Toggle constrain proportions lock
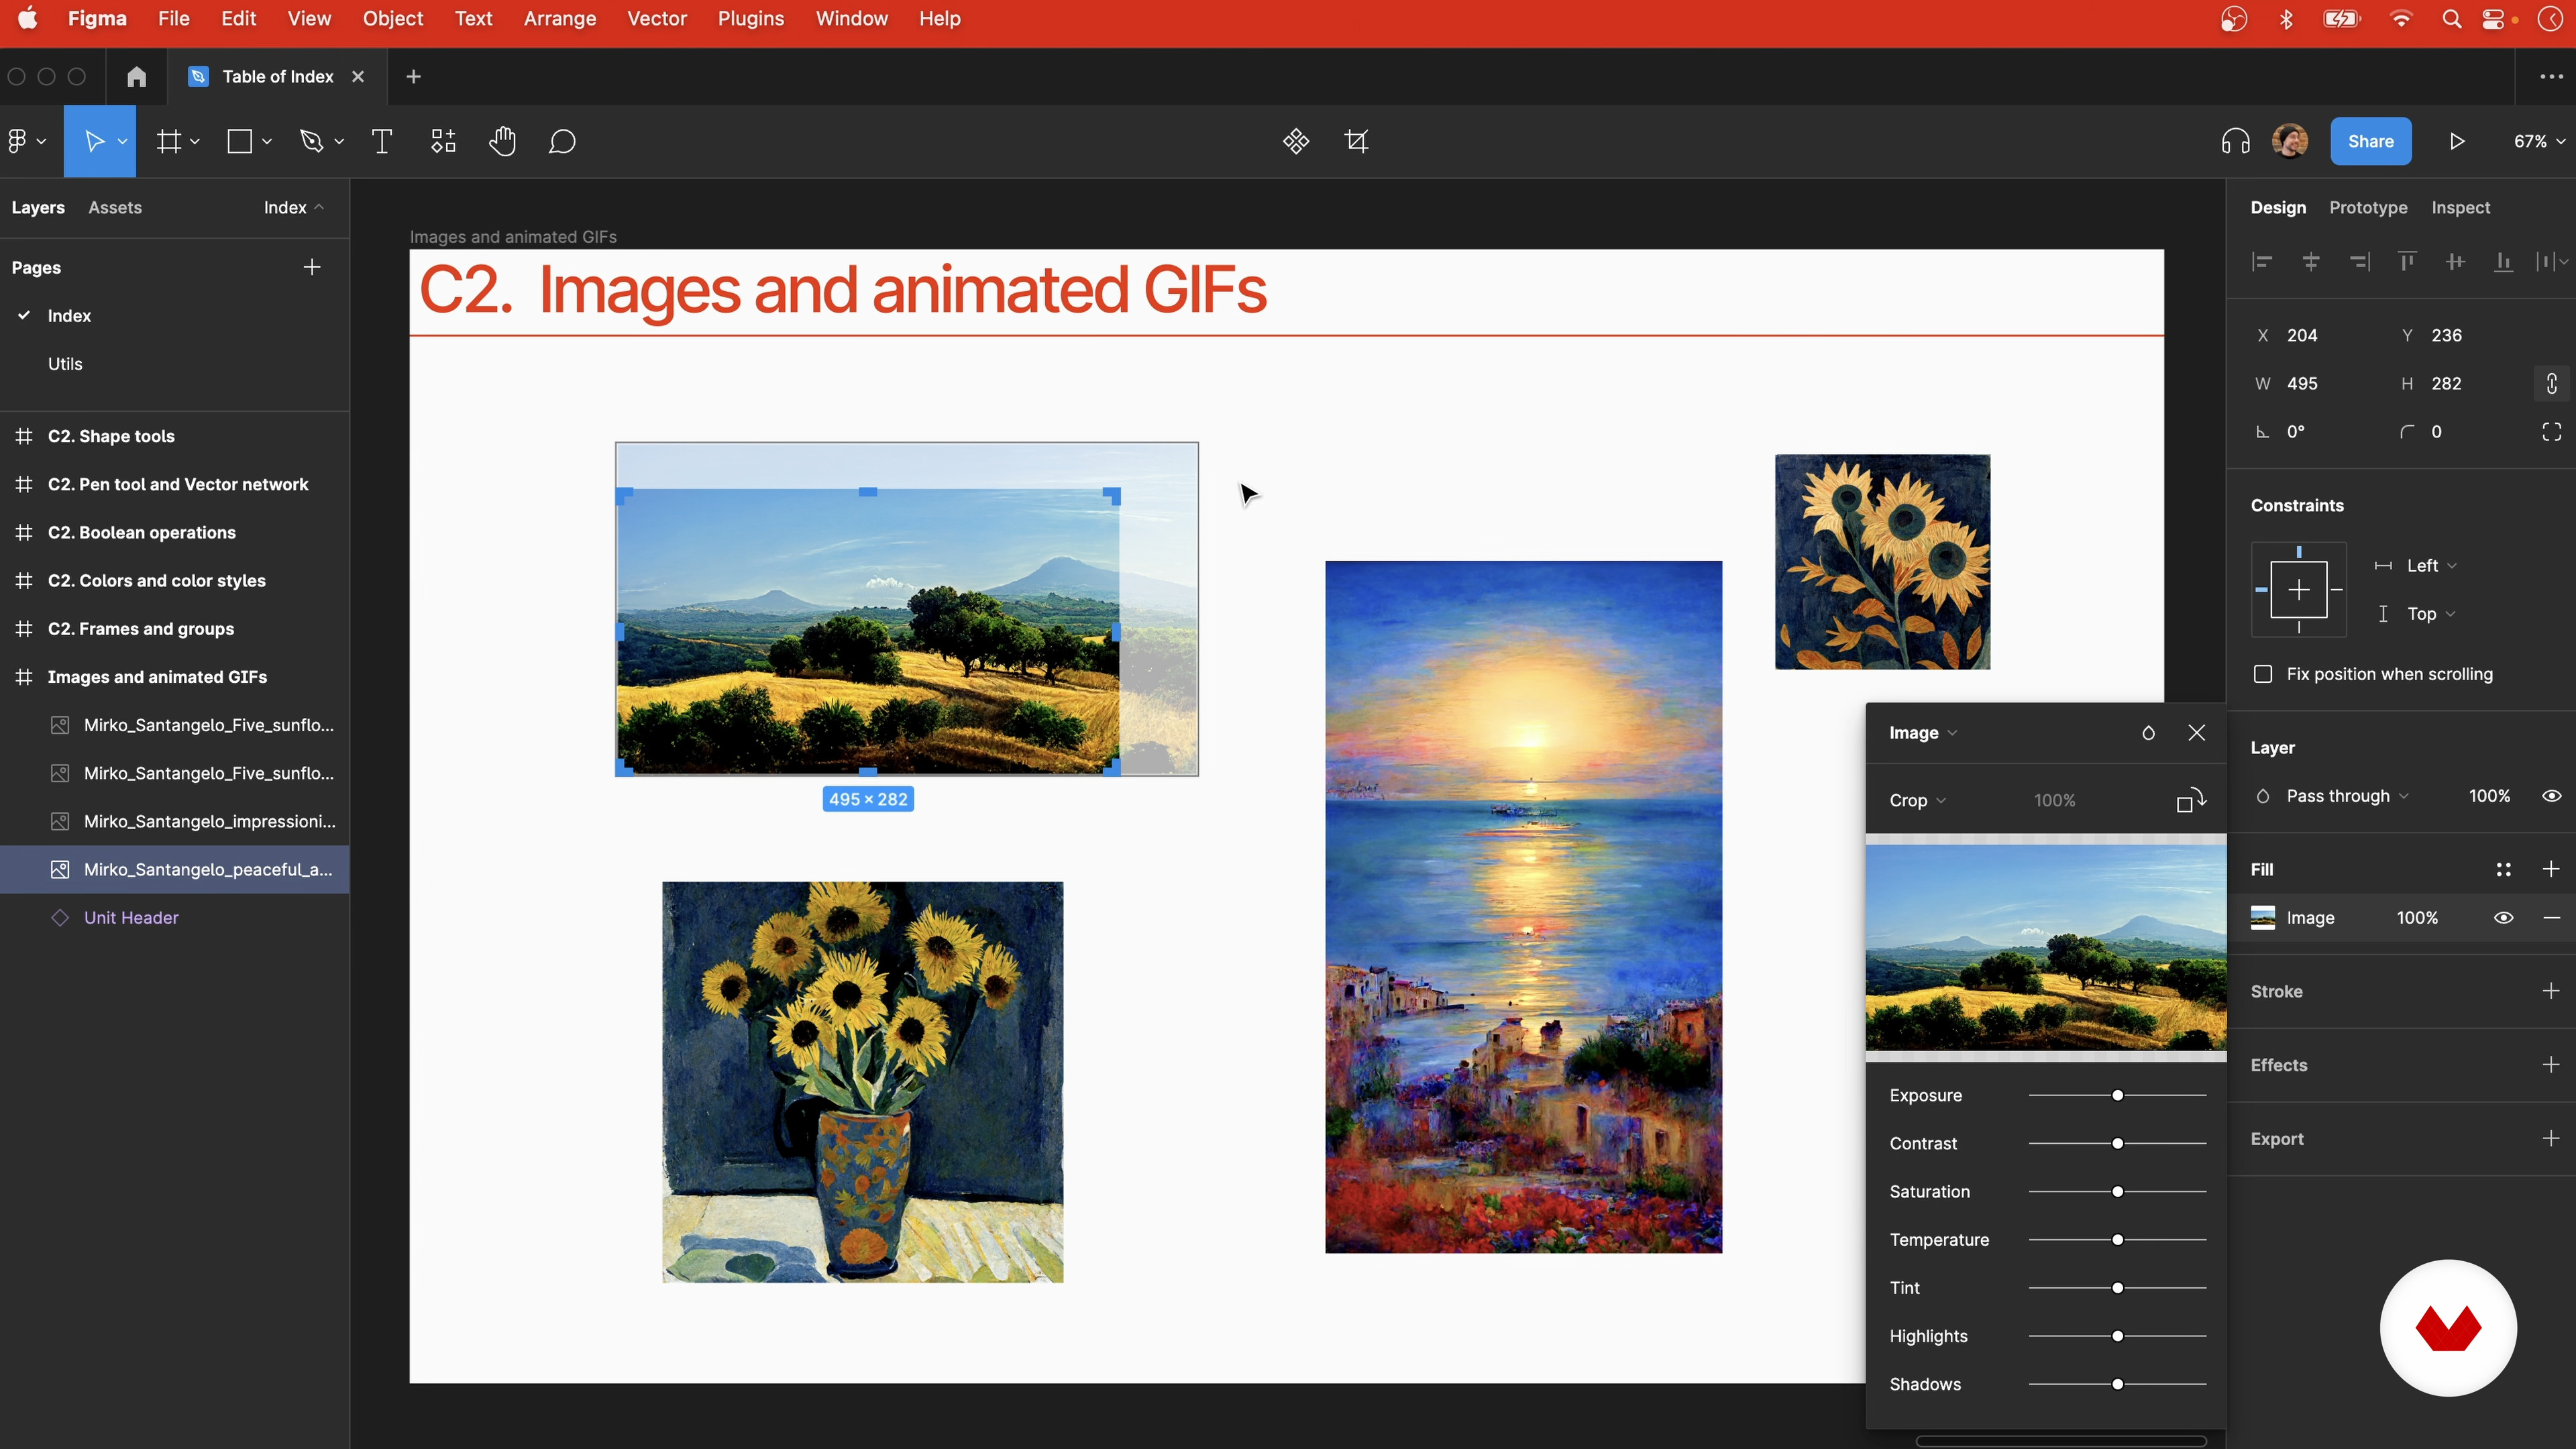 click(2552, 383)
